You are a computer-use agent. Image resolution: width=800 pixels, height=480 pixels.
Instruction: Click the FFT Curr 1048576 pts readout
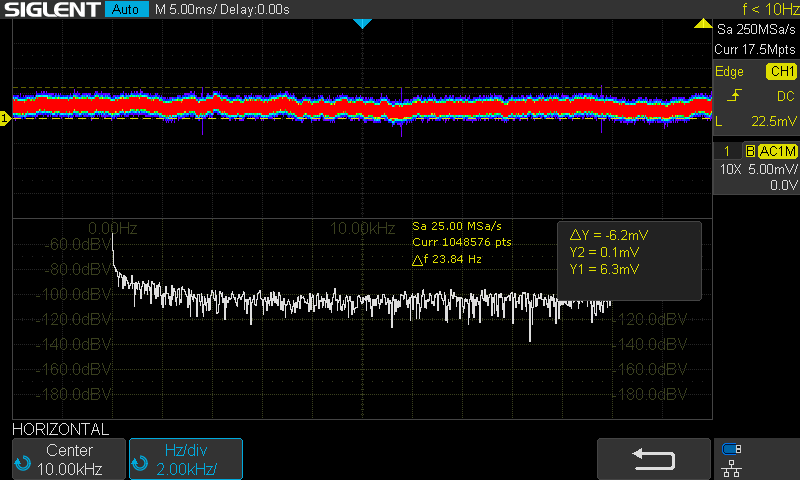coord(462,242)
